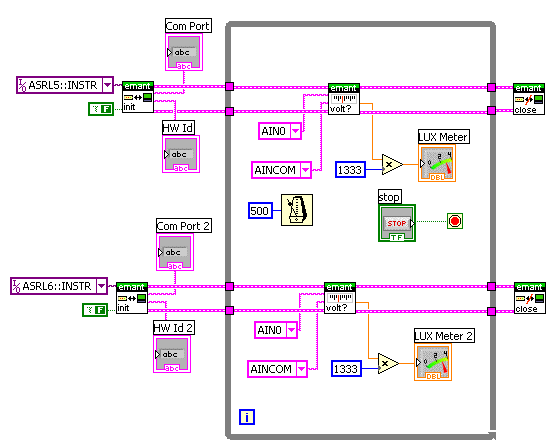Click the HW Id 2 string indicator terminal
Screen dimensions: 554x446
(172, 354)
